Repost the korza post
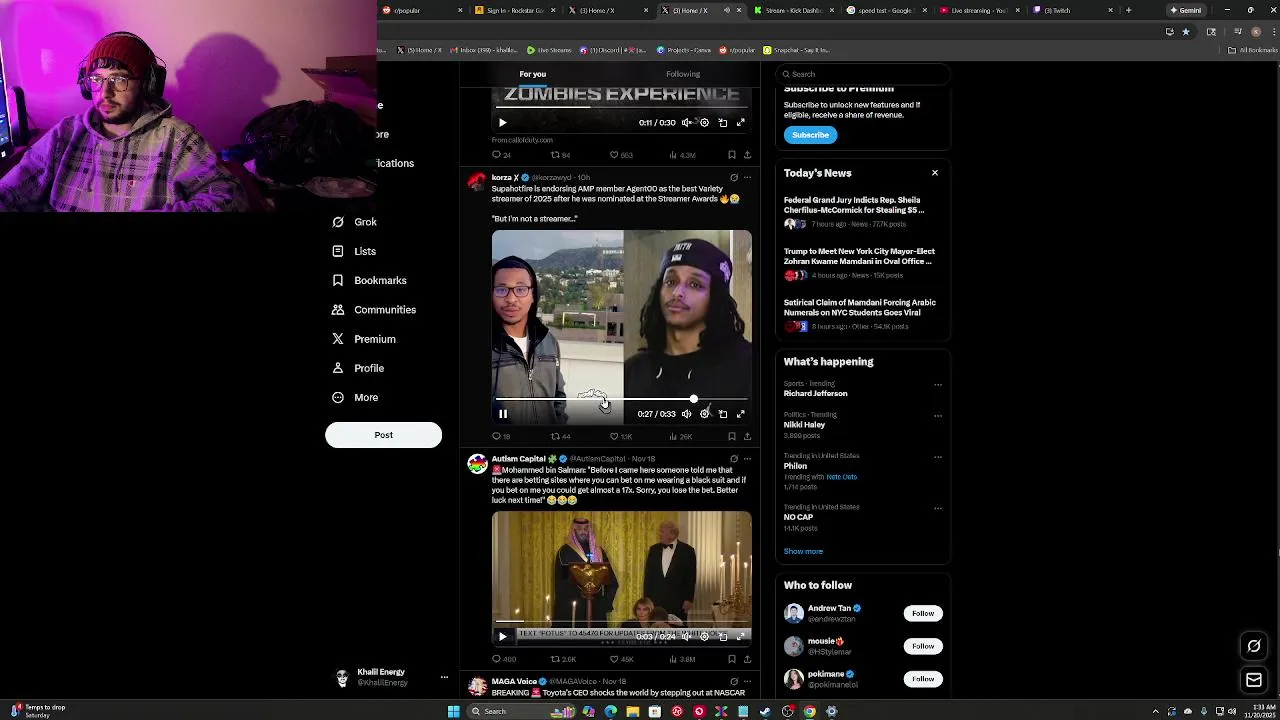This screenshot has width=1280, height=720. coord(555,436)
